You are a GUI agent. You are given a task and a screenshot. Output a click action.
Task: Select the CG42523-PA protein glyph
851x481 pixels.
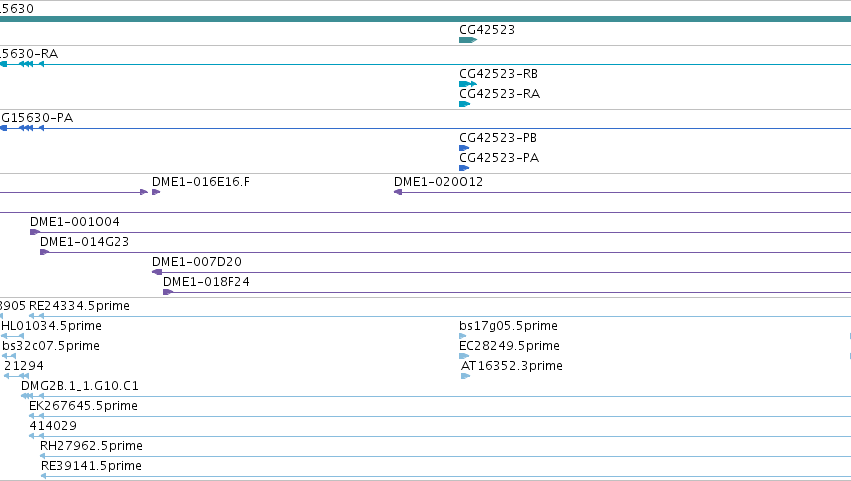click(x=464, y=168)
